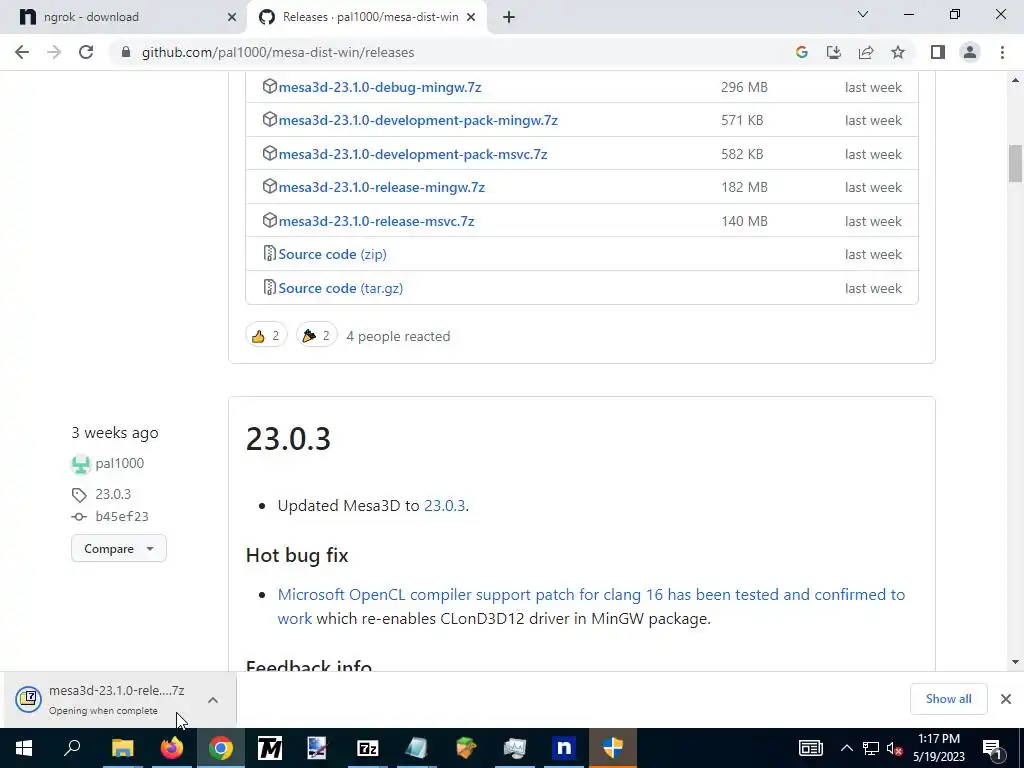Image resolution: width=1024 pixels, height=768 pixels.
Task: Download mesa3d-23.1.0-development-pack-mingw.7z
Action: (418, 120)
